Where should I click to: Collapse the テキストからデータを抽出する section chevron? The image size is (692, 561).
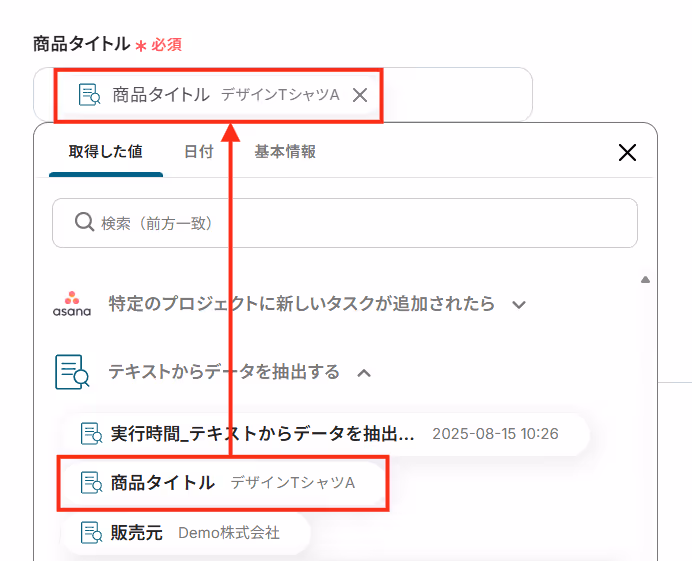pyautogui.click(x=364, y=373)
